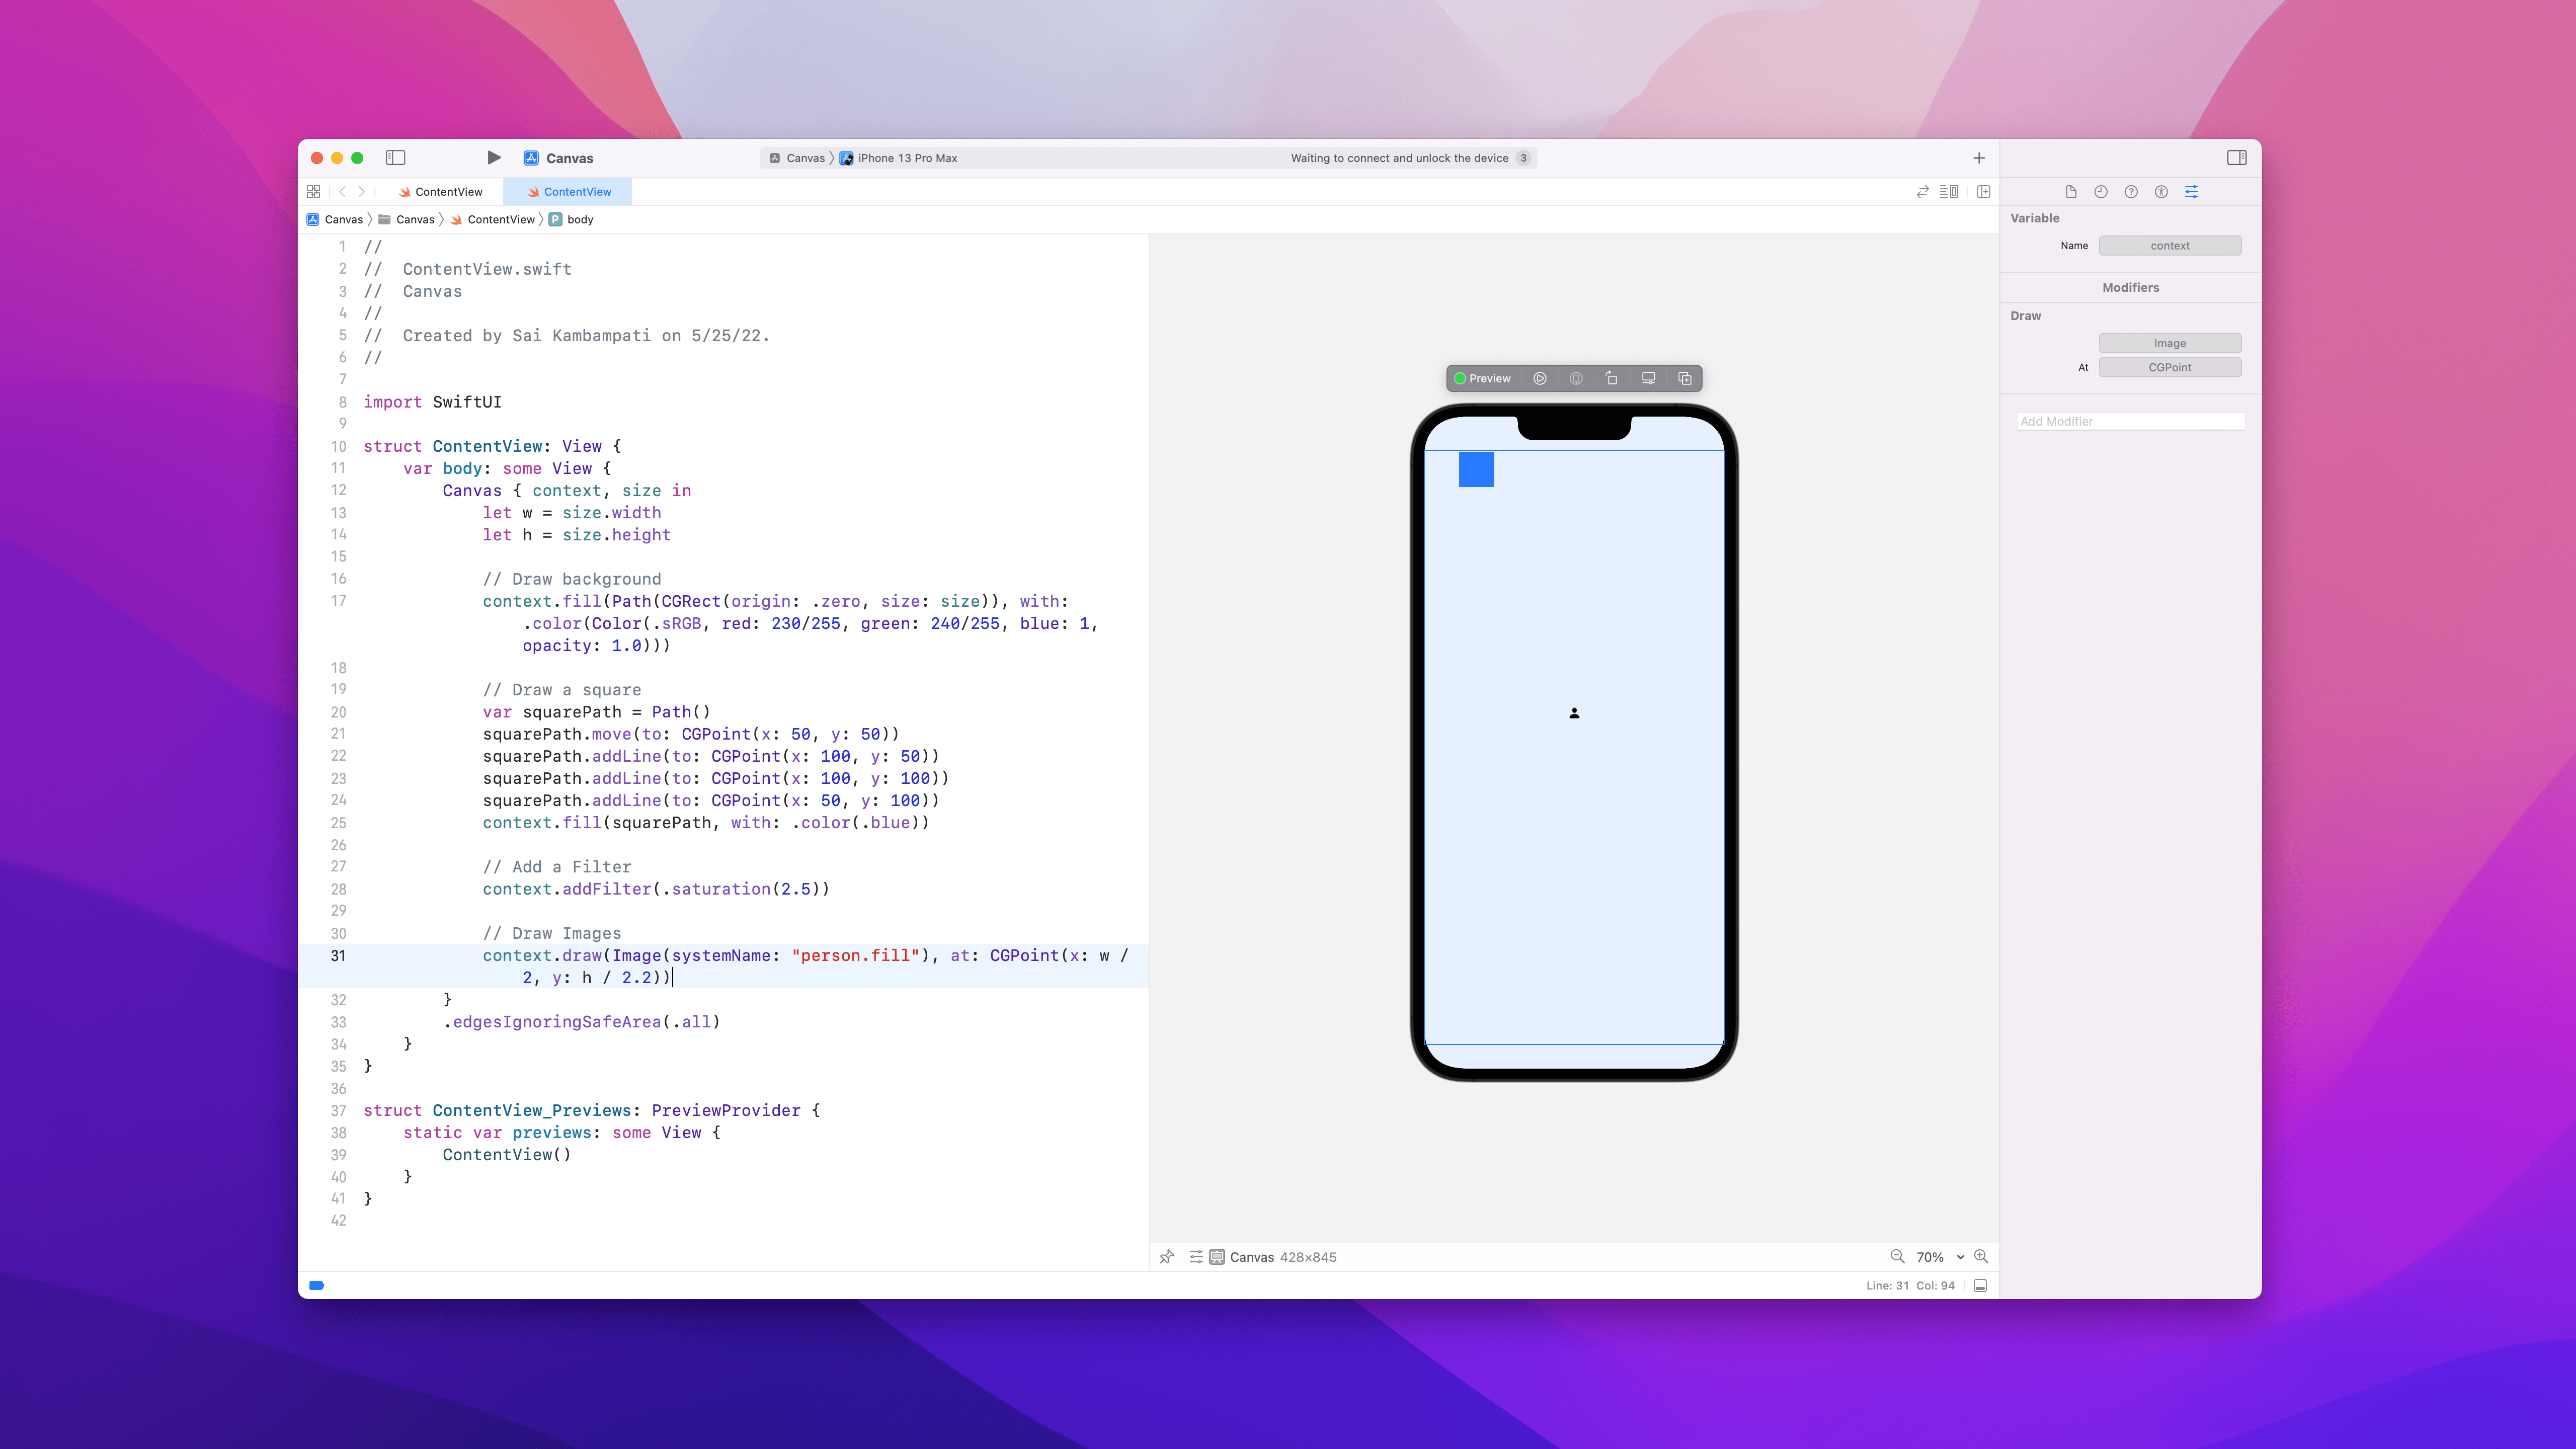Open the 70% zoom level dropdown

(x=1940, y=1257)
